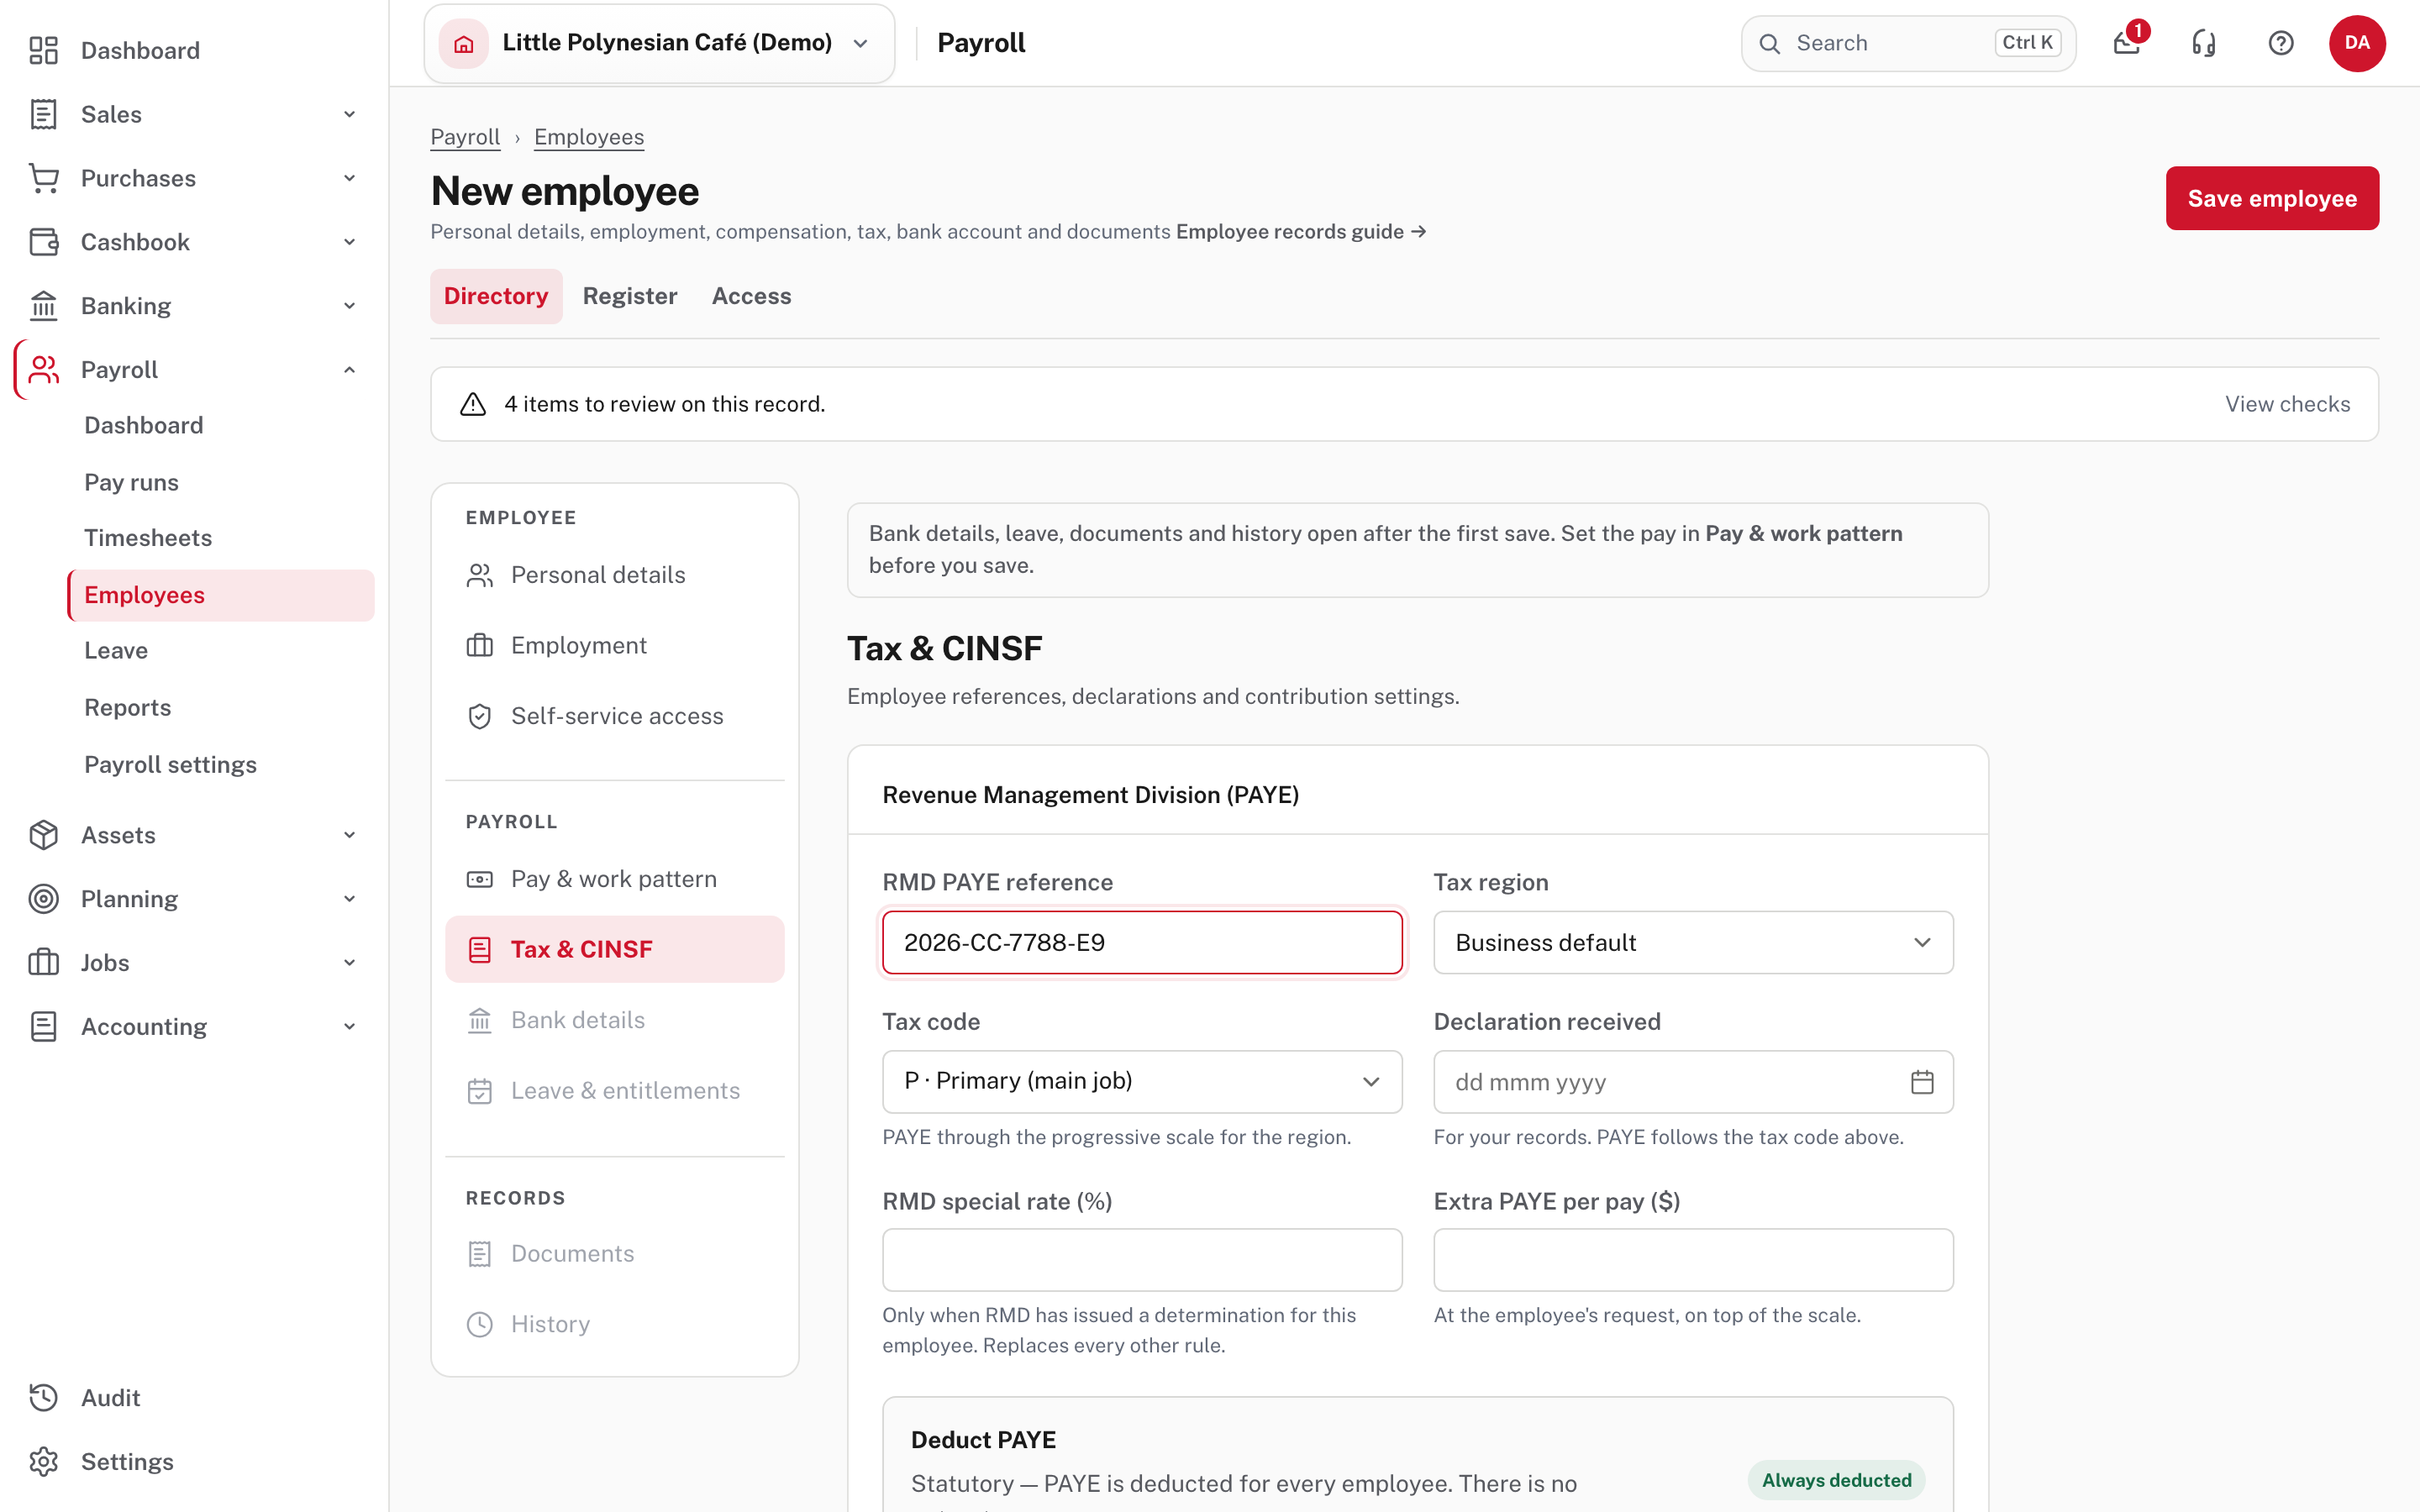Viewport: 2420px width, 1512px height.
Task: Switch to the Register tab
Action: click(x=630, y=296)
